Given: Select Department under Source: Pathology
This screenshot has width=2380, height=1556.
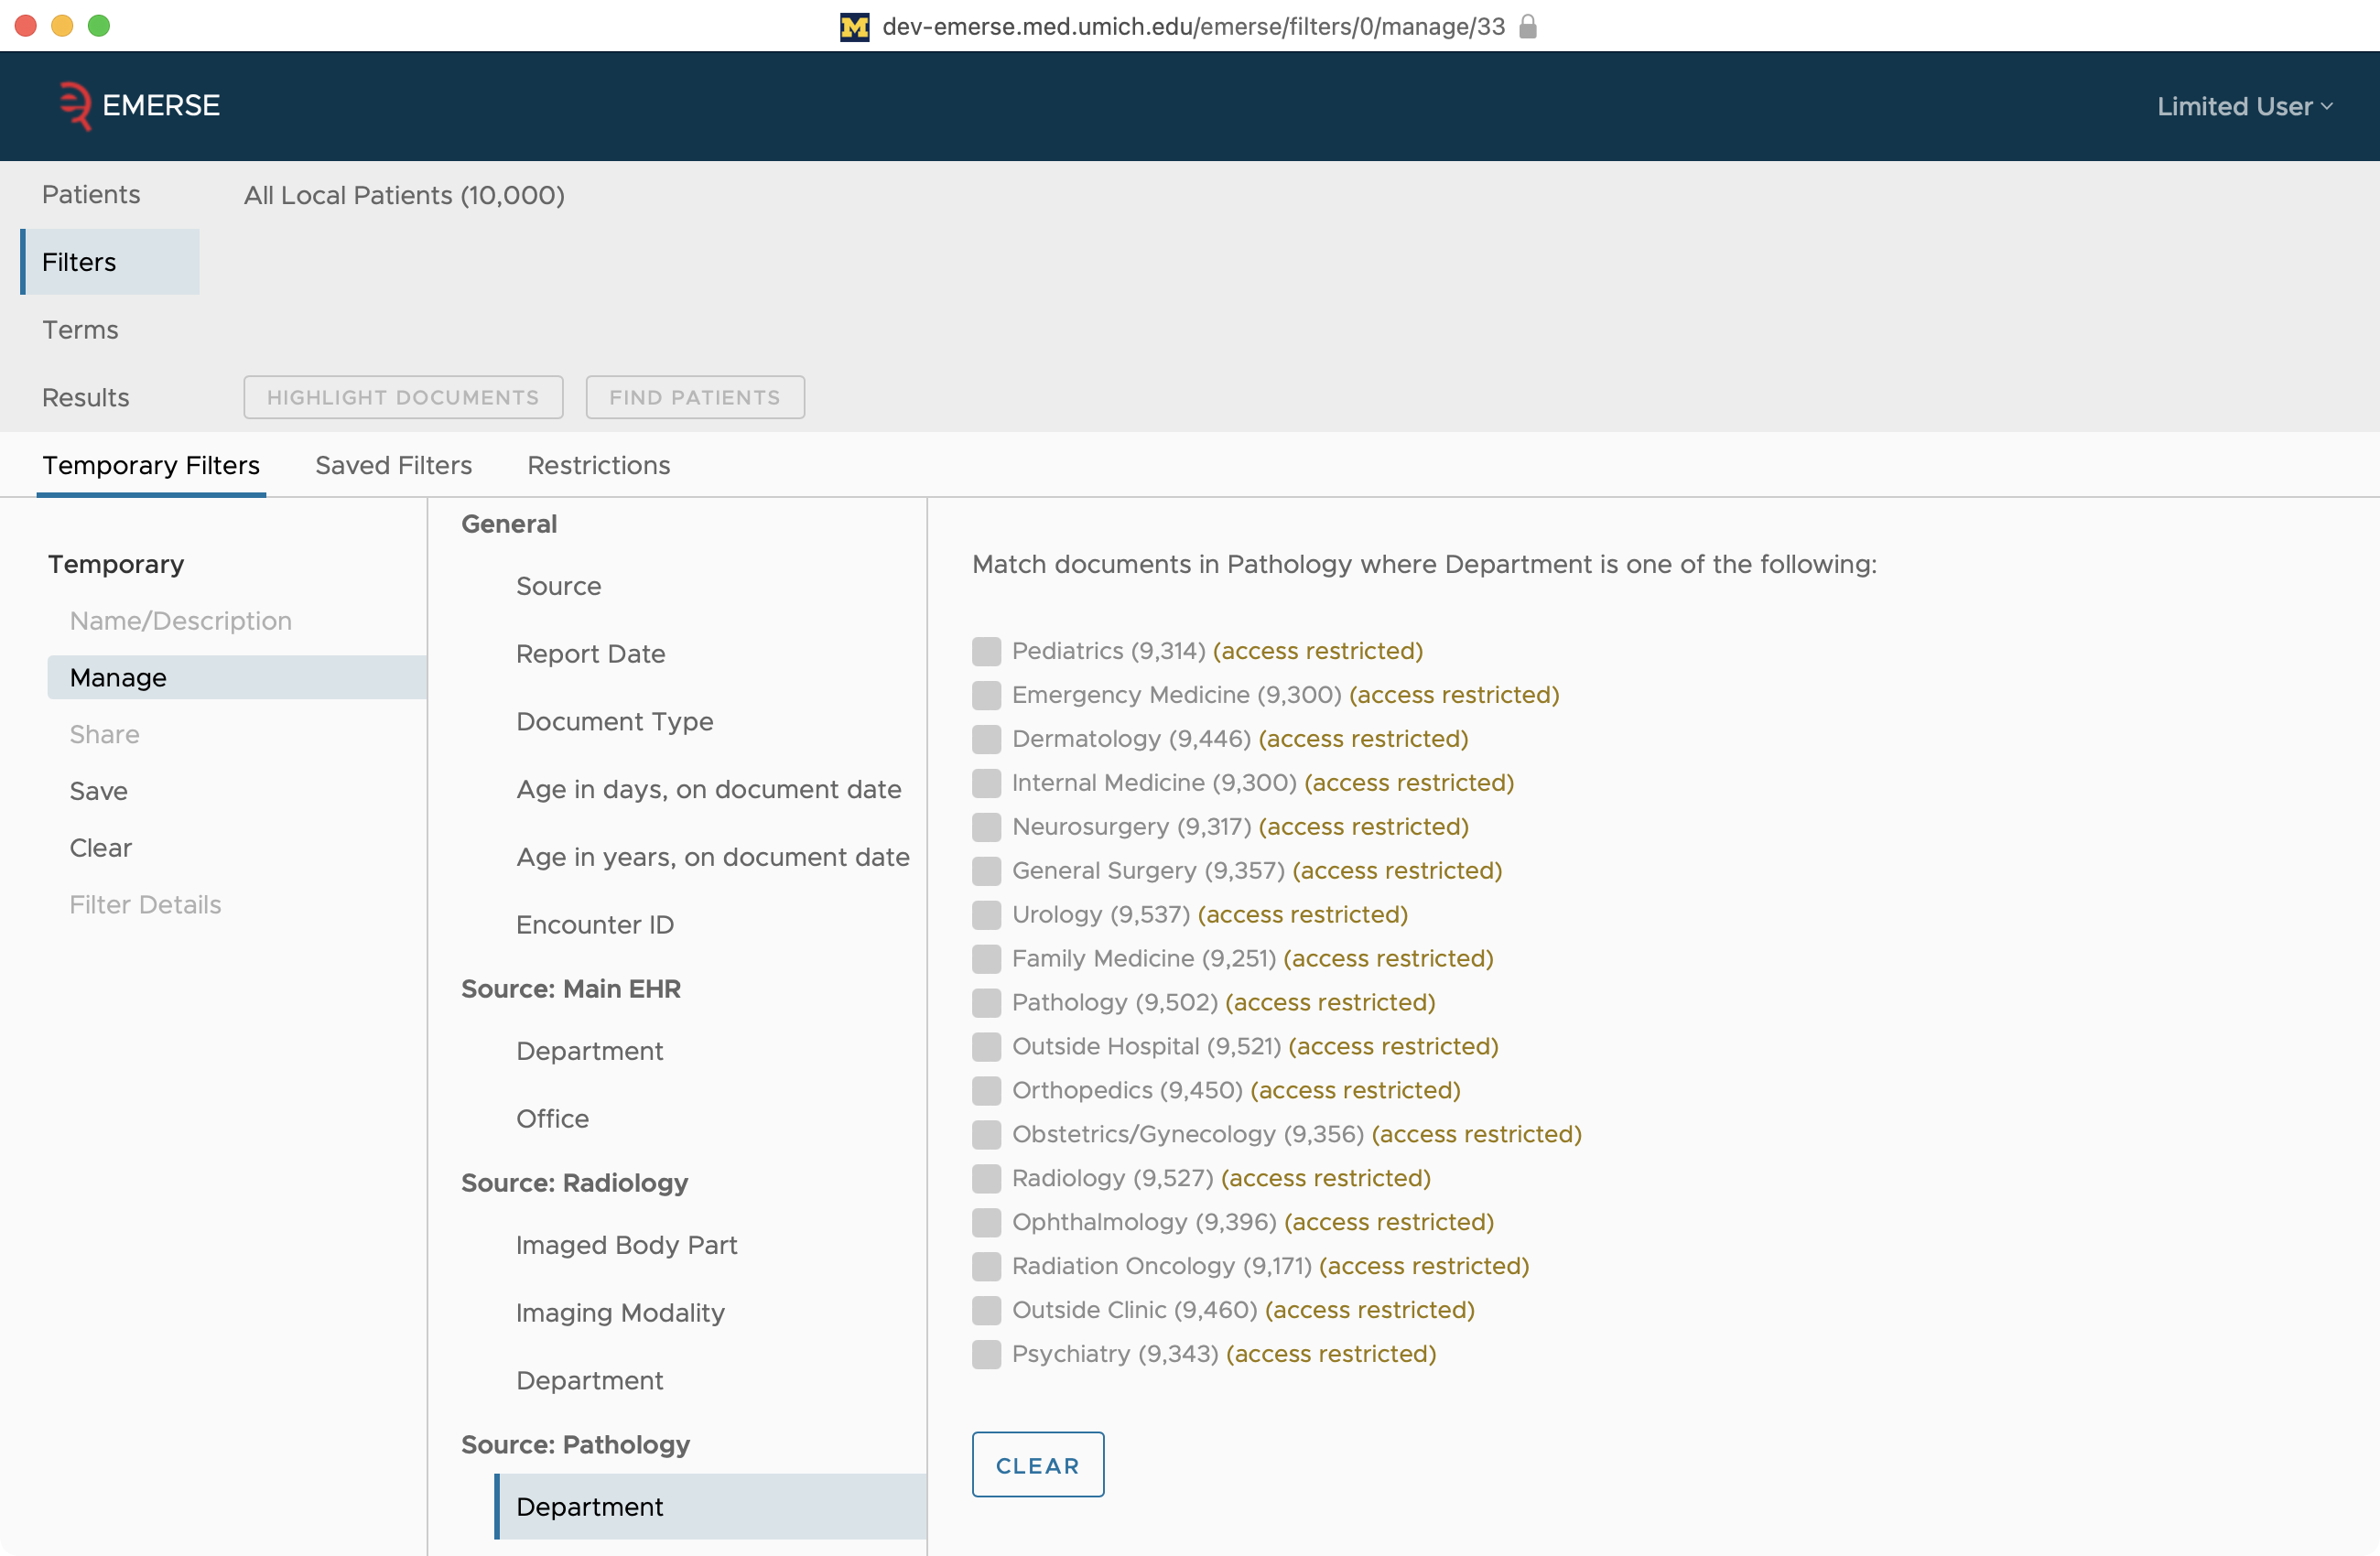Looking at the screenshot, I should pyautogui.click(x=710, y=1508).
